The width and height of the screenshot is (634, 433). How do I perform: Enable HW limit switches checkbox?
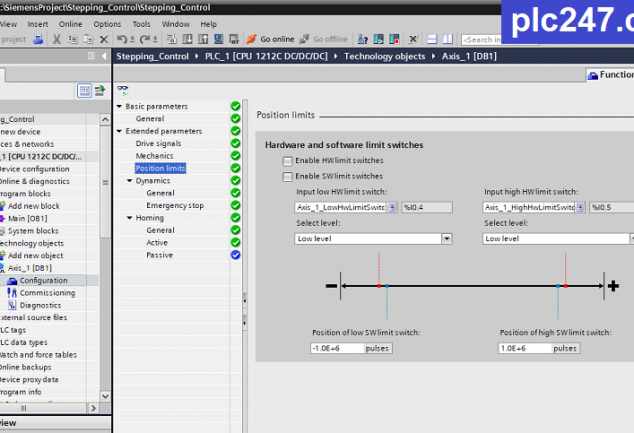tap(287, 161)
